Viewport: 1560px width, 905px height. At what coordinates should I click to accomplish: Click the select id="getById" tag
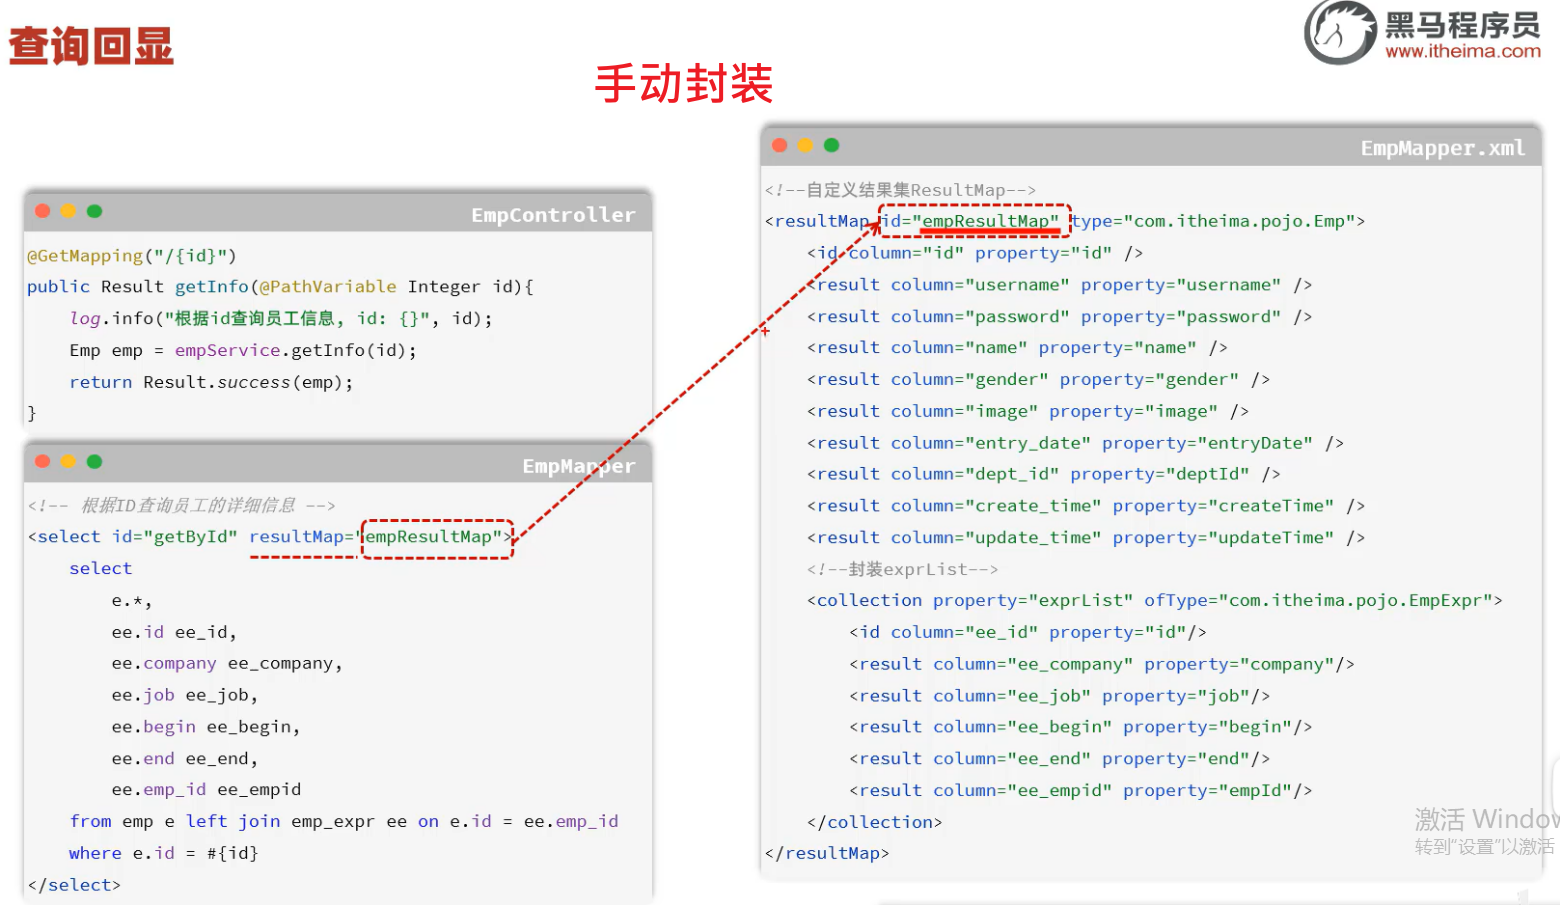pyautogui.click(x=270, y=537)
